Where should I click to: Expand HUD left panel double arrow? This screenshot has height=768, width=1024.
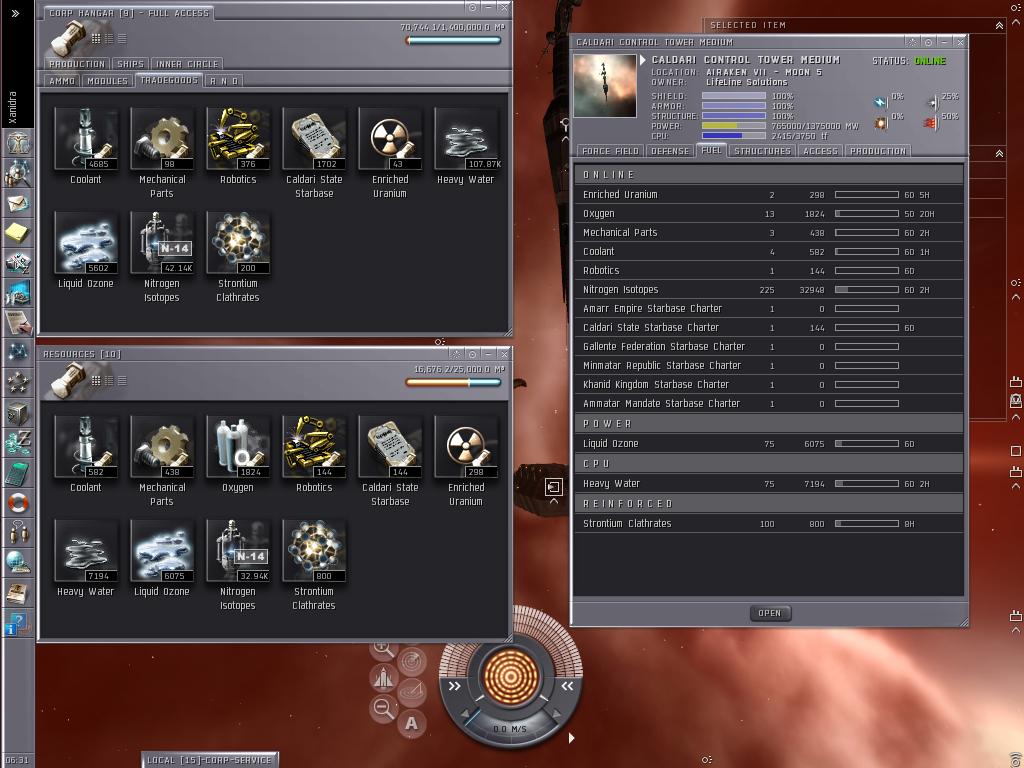tap(455, 686)
